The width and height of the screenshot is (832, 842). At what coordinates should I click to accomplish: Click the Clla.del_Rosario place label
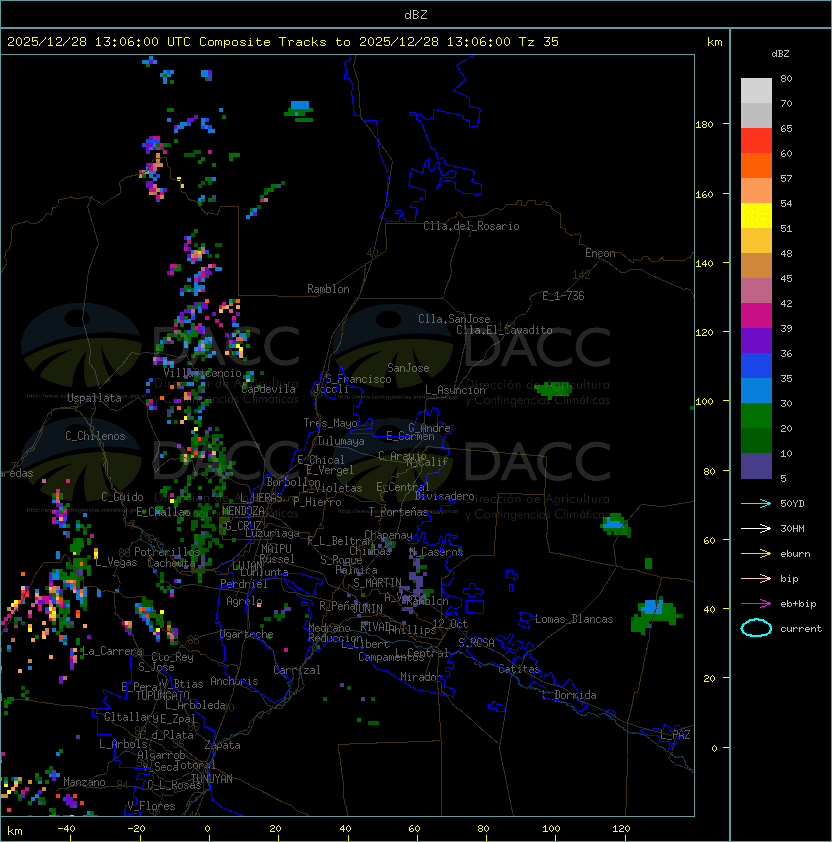click(471, 226)
